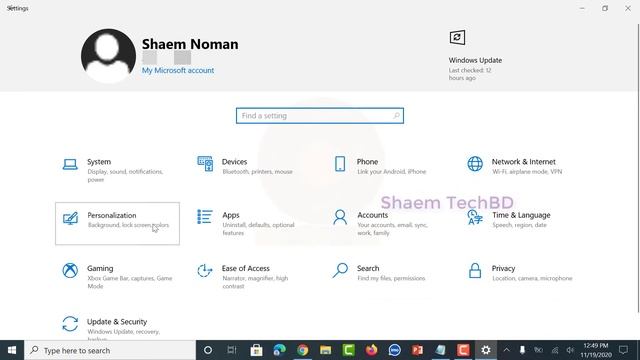The height and width of the screenshot is (360, 640).
Task: Open the Windows Start menu
Action: point(12,350)
